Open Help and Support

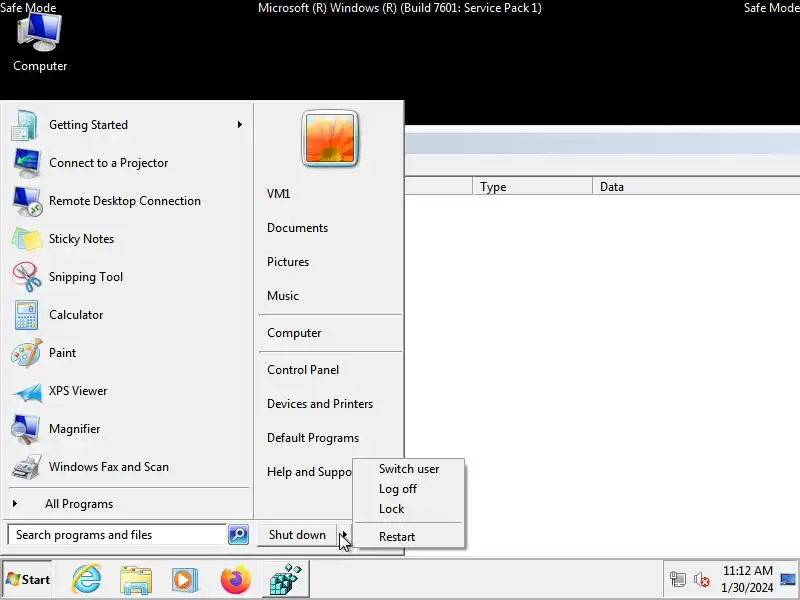[309, 472]
